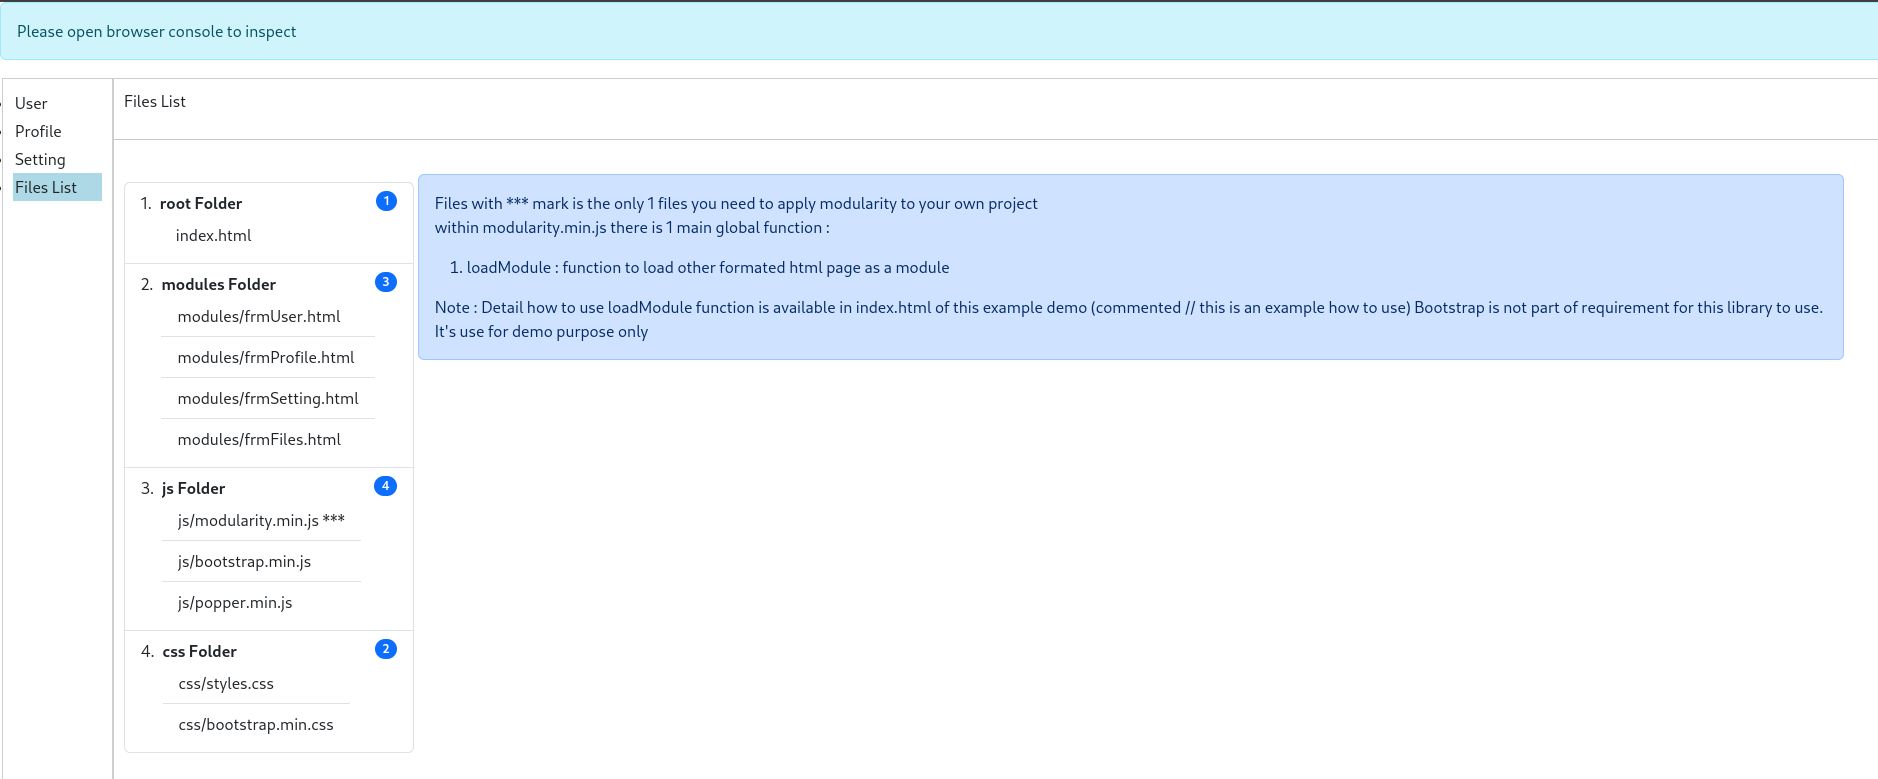Click the css Folder badge showing 2
The image size is (1878, 779).
[386, 649]
